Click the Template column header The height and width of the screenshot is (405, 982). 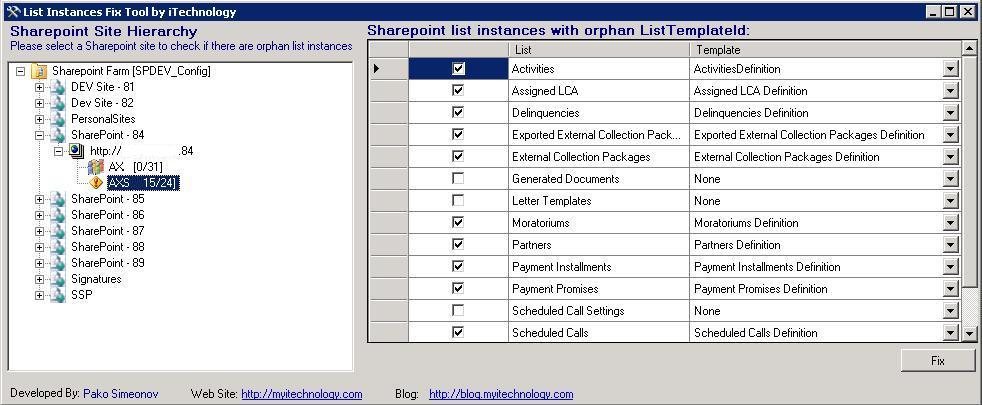tap(825, 49)
